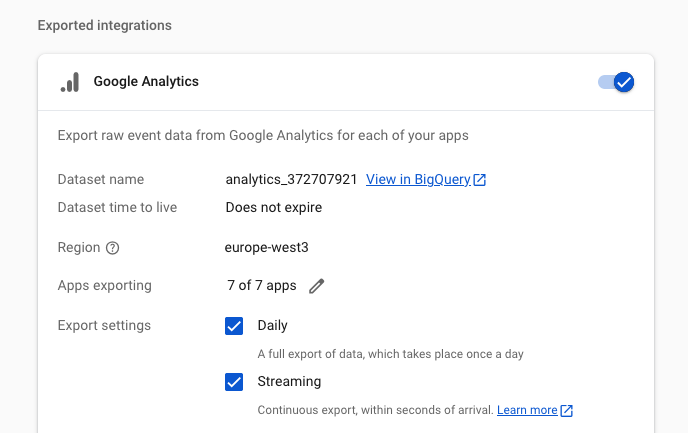Click the Region help question mark icon
This screenshot has width=688, height=433.
(112, 248)
